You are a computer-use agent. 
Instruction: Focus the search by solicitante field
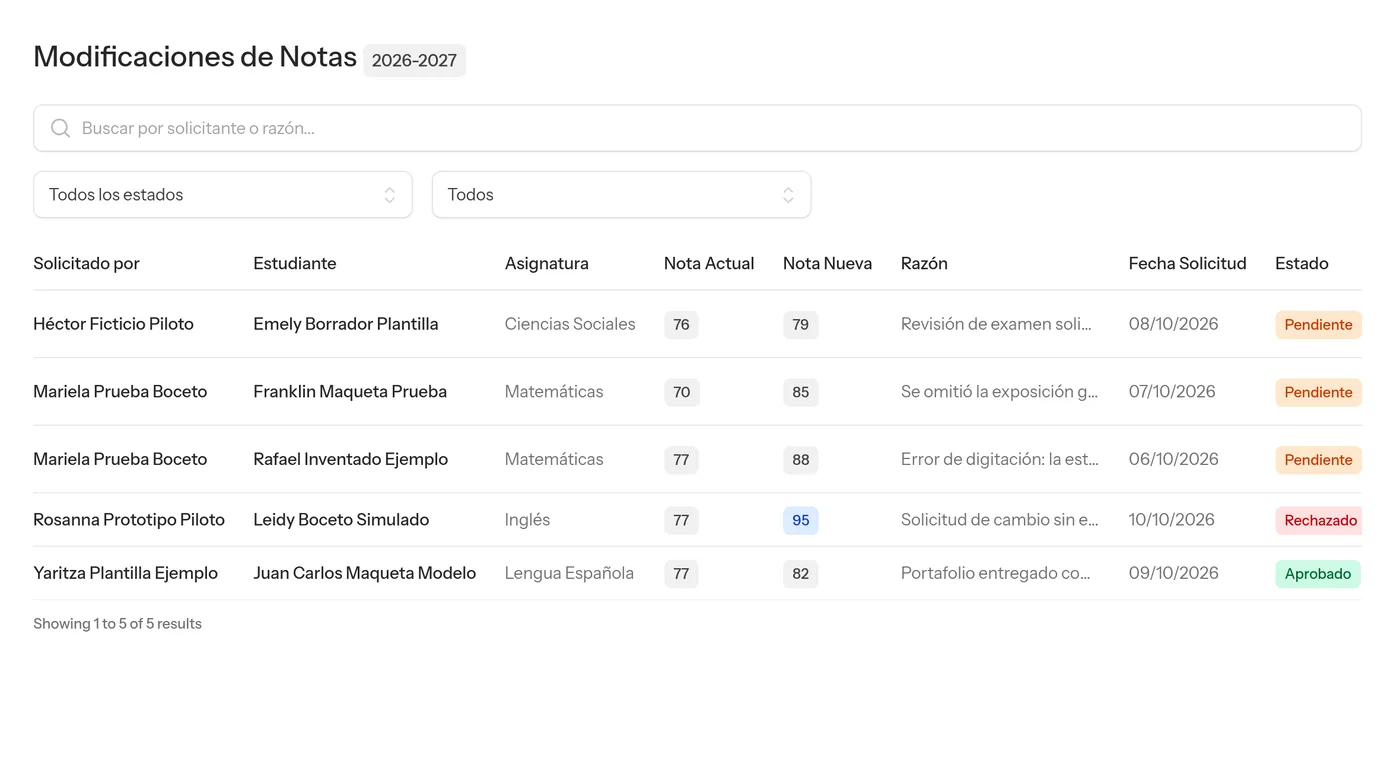[697, 128]
